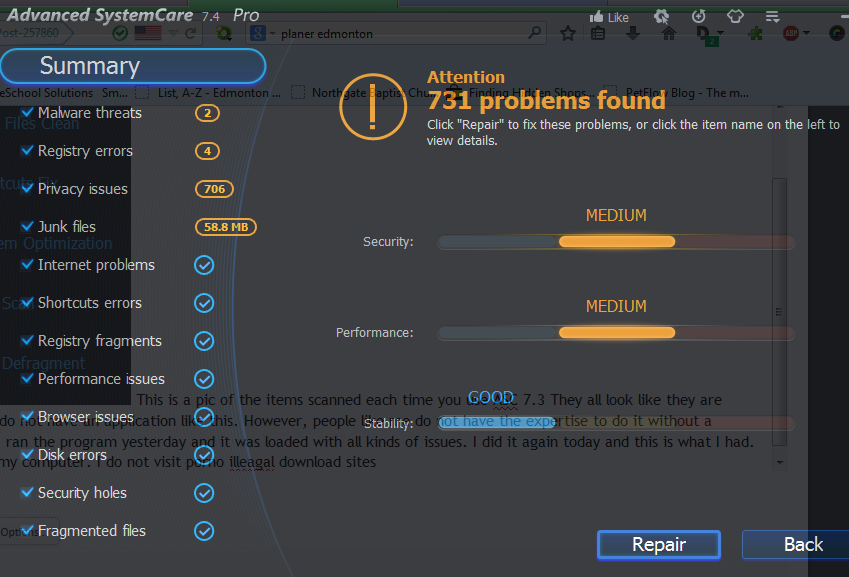The height and width of the screenshot is (577, 849).
Task: Open the List, A-Z - Edmonton bookmark
Action: pyautogui.click(x=208, y=93)
